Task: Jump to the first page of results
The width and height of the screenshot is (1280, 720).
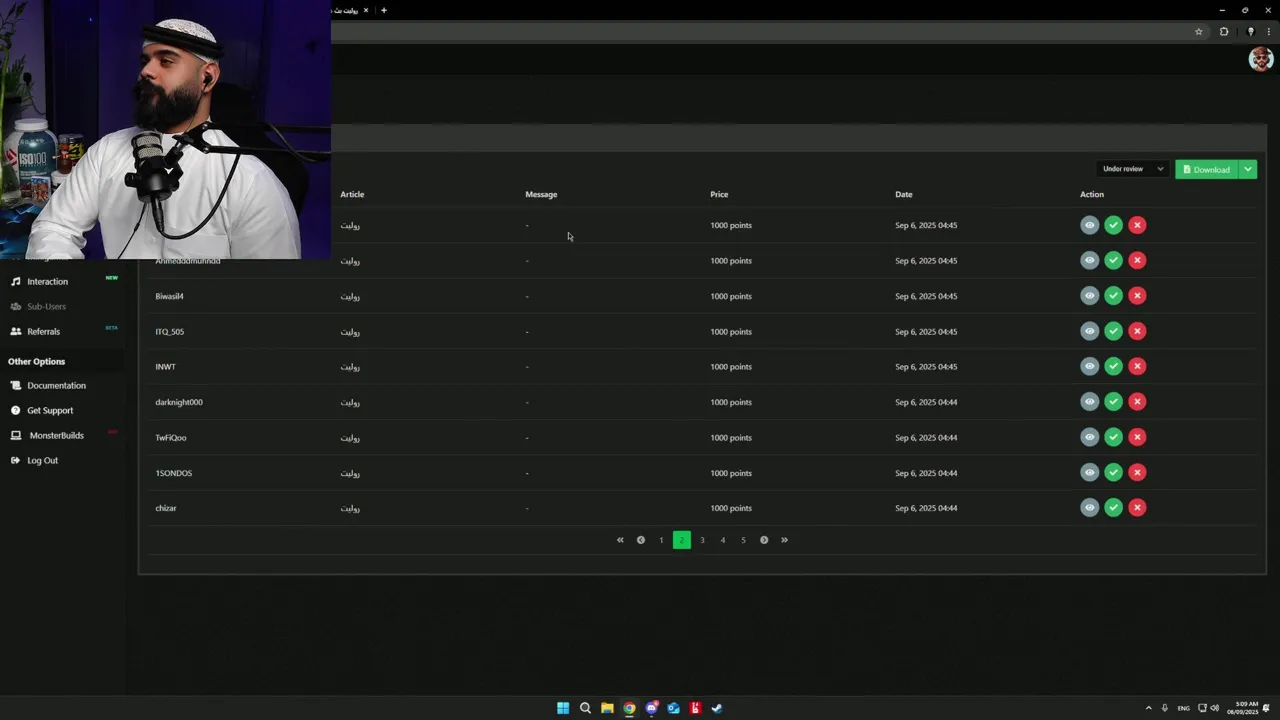Action: (620, 540)
